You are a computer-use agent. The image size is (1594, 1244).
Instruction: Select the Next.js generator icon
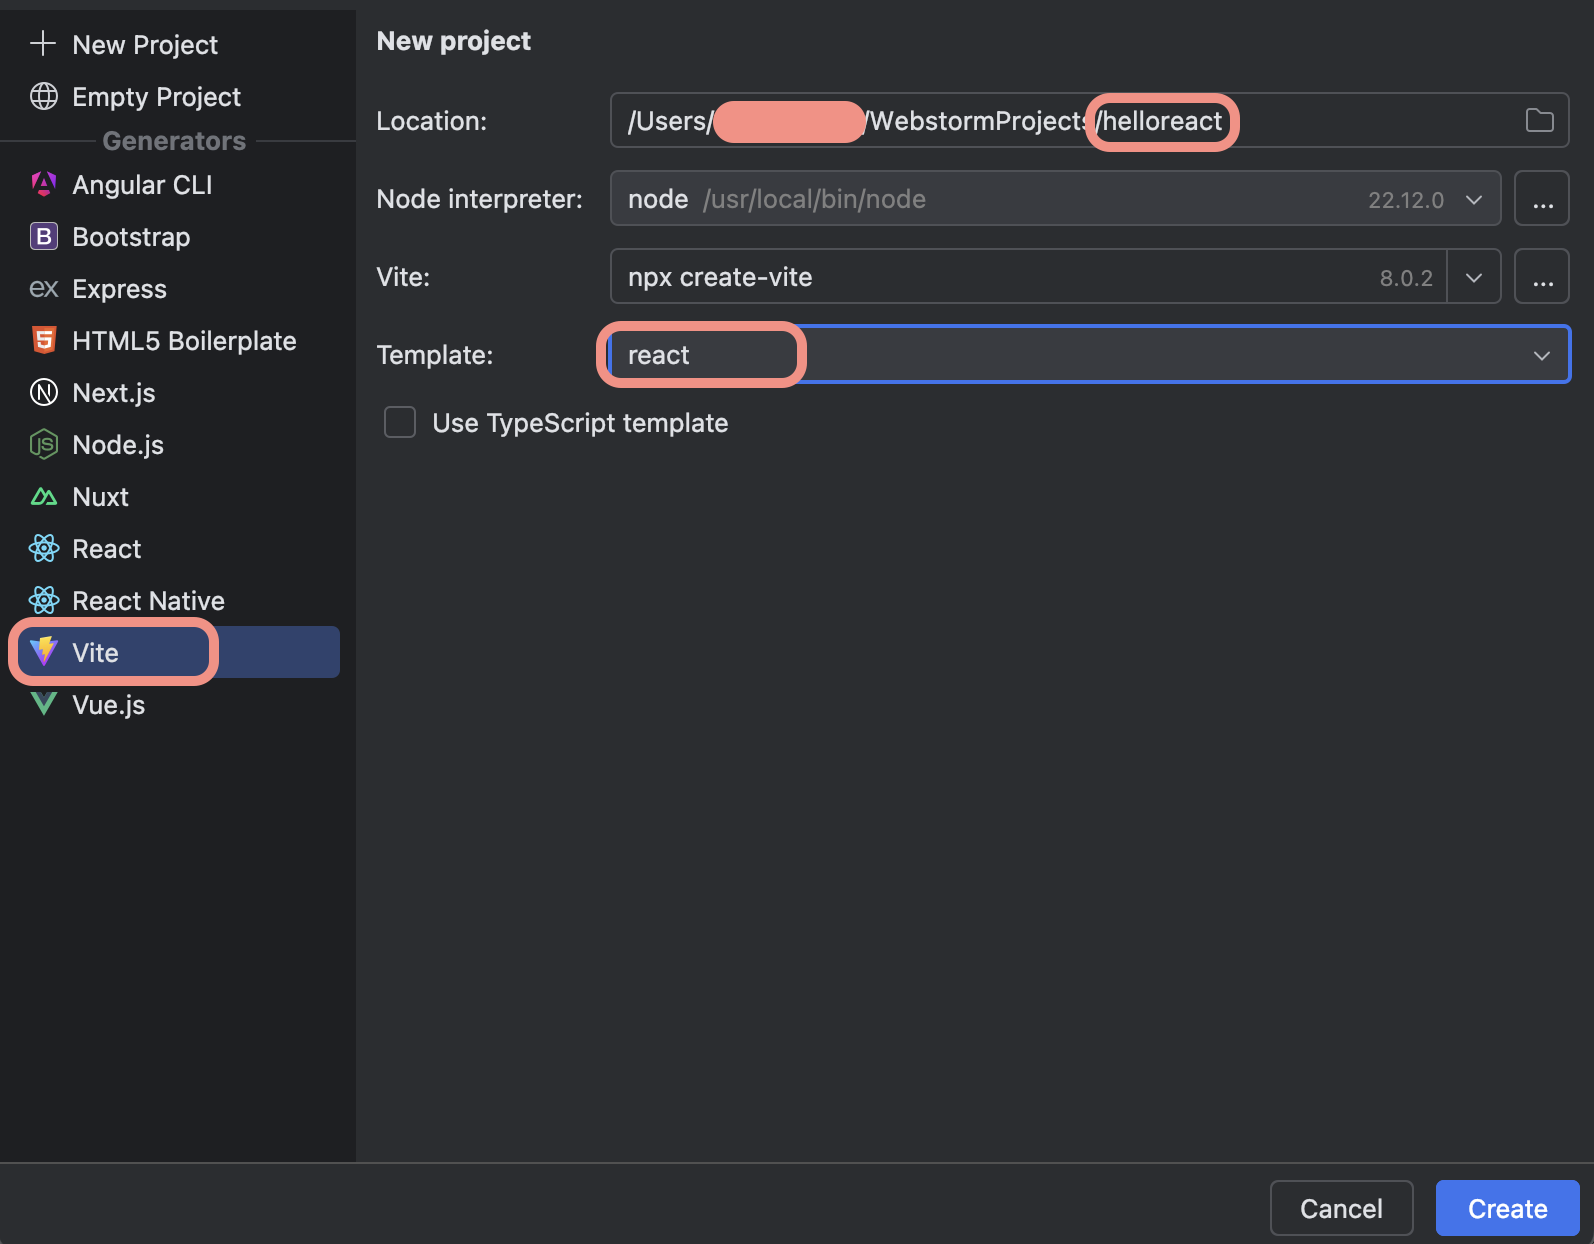click(43, 392)
